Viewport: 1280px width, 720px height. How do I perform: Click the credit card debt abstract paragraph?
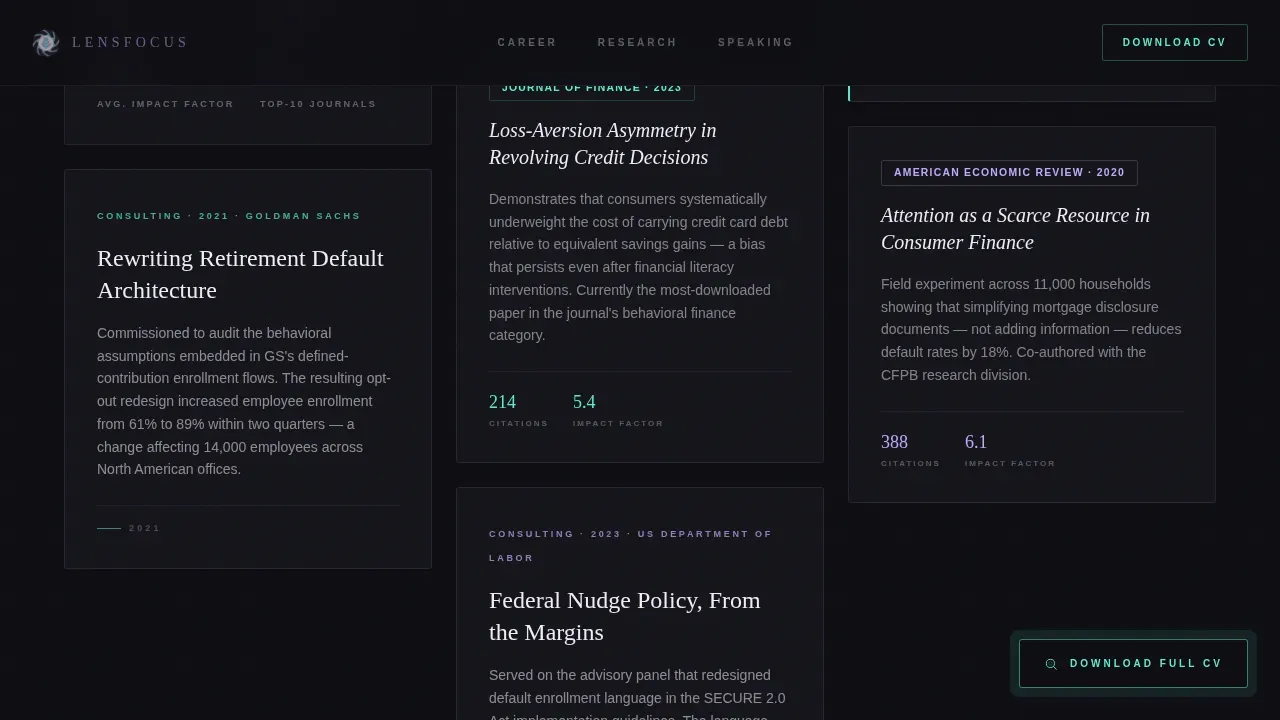coord(639,267)
